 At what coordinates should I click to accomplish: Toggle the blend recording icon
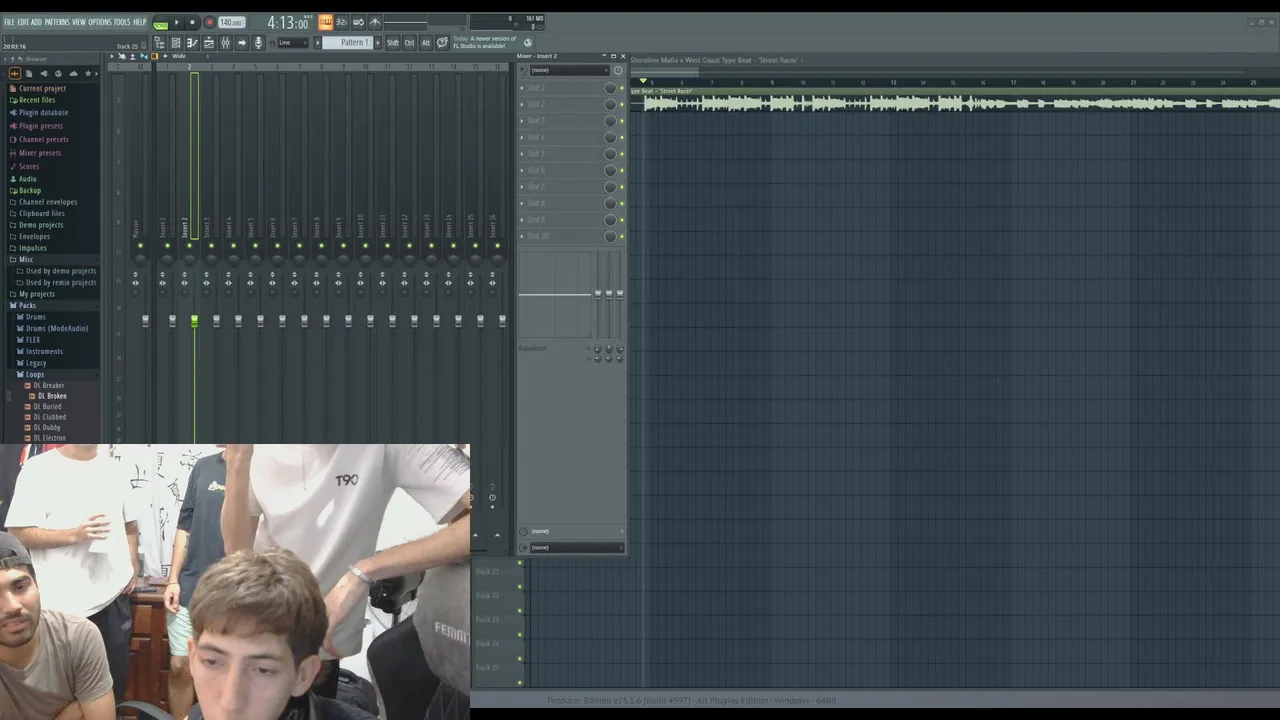(358, 22)
